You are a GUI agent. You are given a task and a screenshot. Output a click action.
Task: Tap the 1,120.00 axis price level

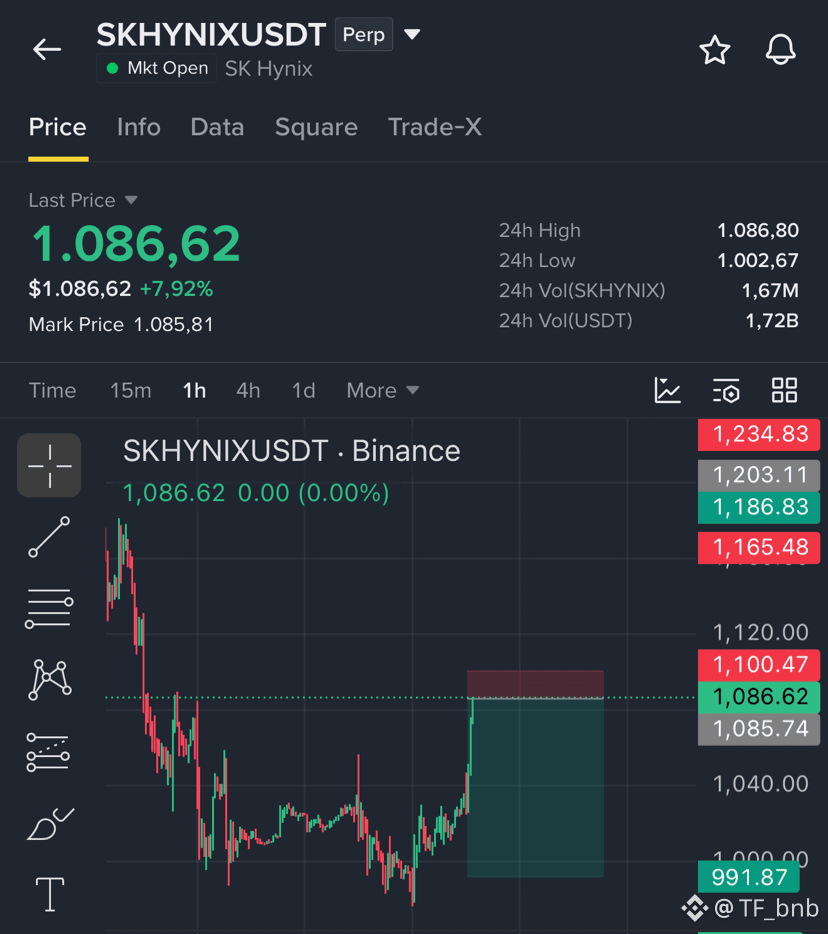click(x=761, y=633)
